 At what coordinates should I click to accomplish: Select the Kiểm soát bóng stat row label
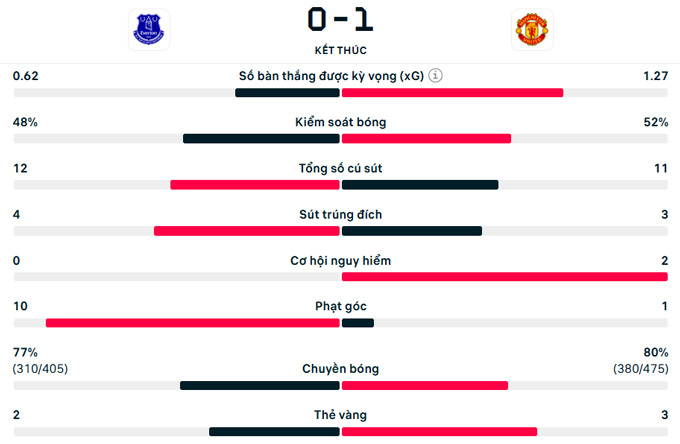[340, 122]
